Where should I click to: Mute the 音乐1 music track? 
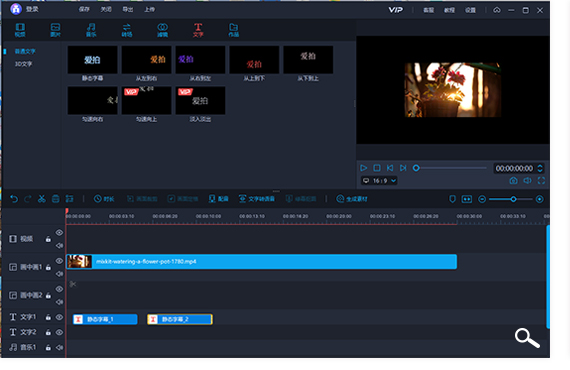(x=59, y=347)
